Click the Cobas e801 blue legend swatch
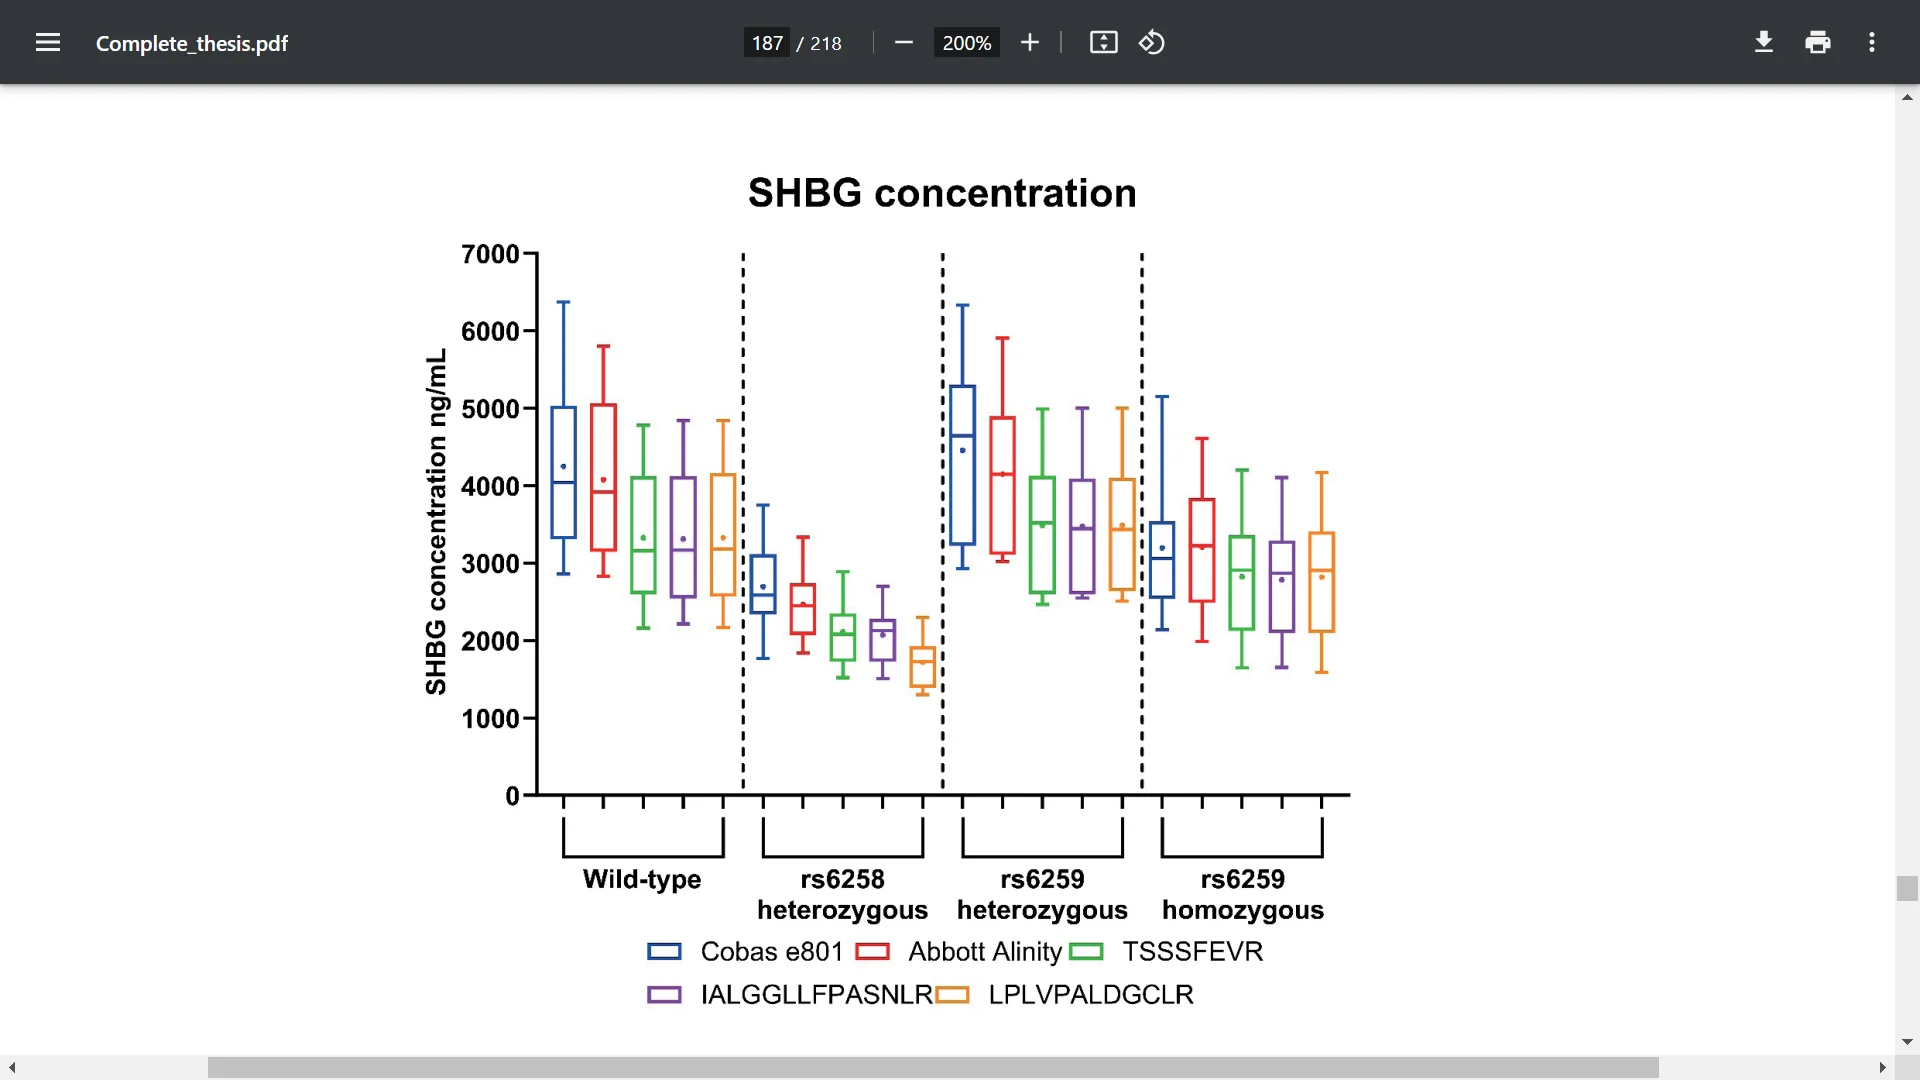Viewport: 1920px width, 1080px height. tap(664, 952)
